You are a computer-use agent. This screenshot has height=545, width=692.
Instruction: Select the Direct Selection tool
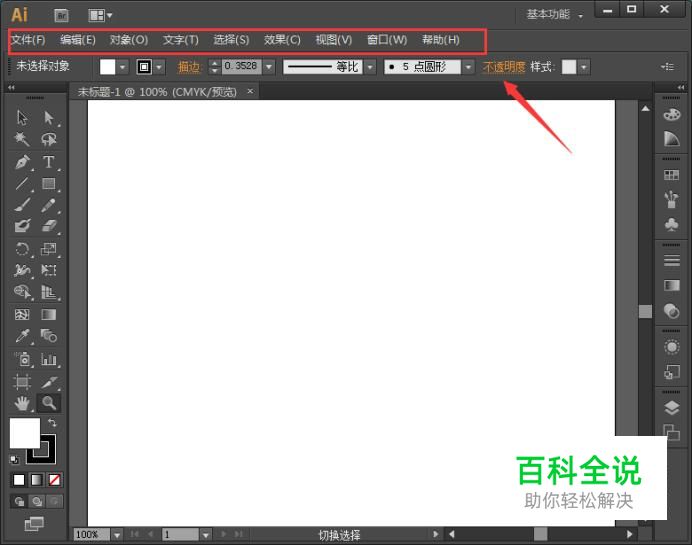click(x=49, y=117)
